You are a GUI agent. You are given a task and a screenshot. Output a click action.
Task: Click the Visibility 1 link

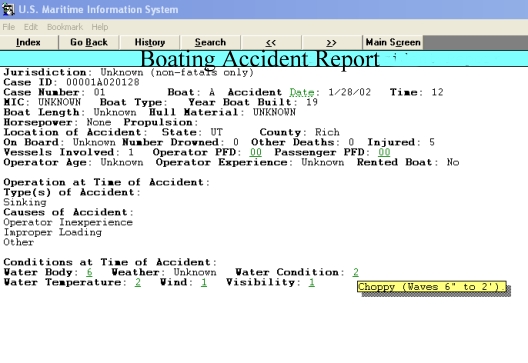[312, 282]
